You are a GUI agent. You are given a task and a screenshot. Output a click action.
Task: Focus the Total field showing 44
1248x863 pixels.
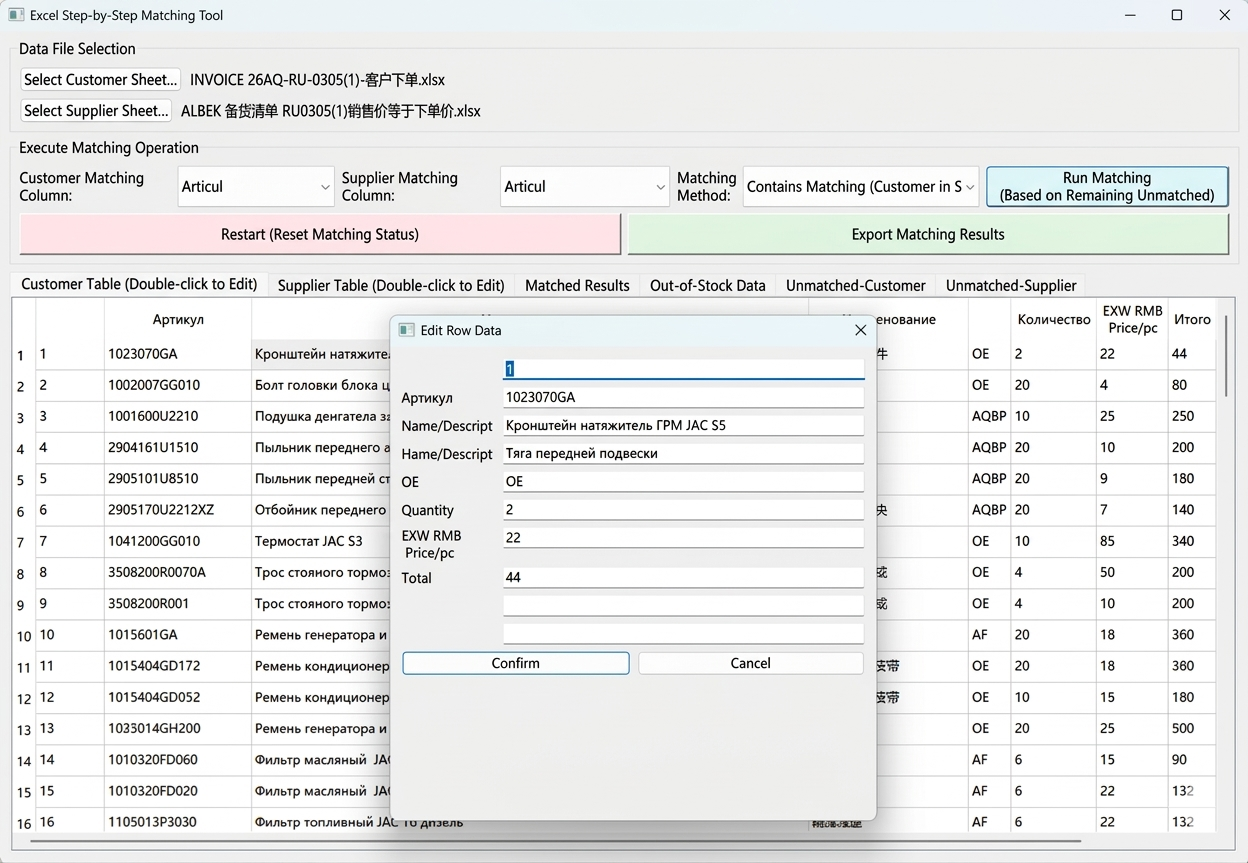[682, 577]
